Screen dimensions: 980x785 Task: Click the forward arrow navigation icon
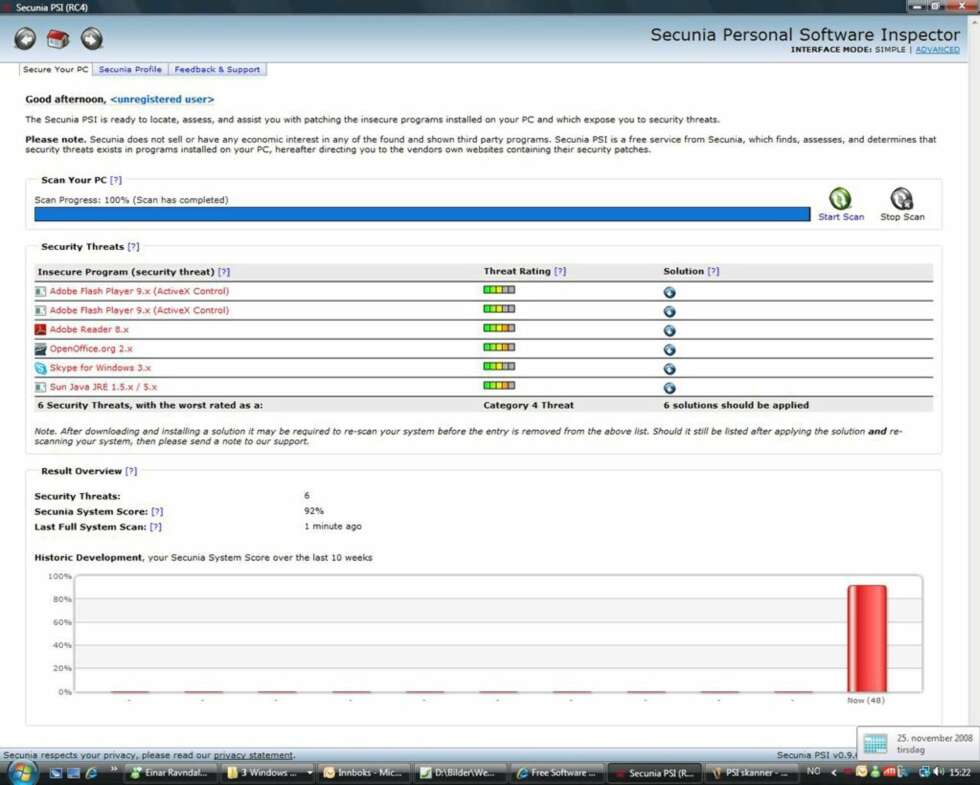pos(91,39)
